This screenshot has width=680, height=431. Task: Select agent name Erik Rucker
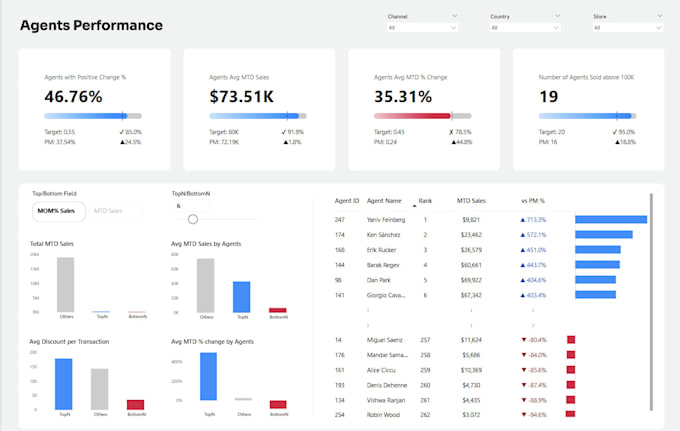[381, 250]
